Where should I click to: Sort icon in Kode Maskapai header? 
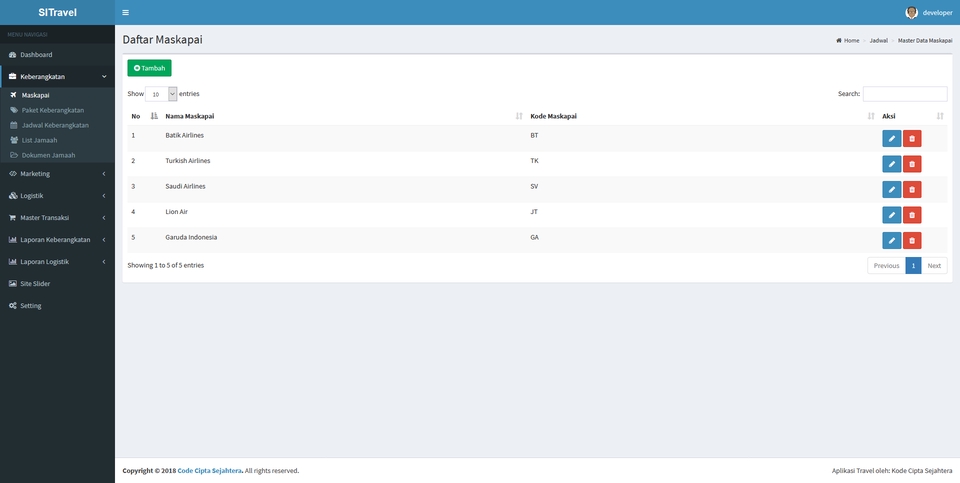pos(871,116)
